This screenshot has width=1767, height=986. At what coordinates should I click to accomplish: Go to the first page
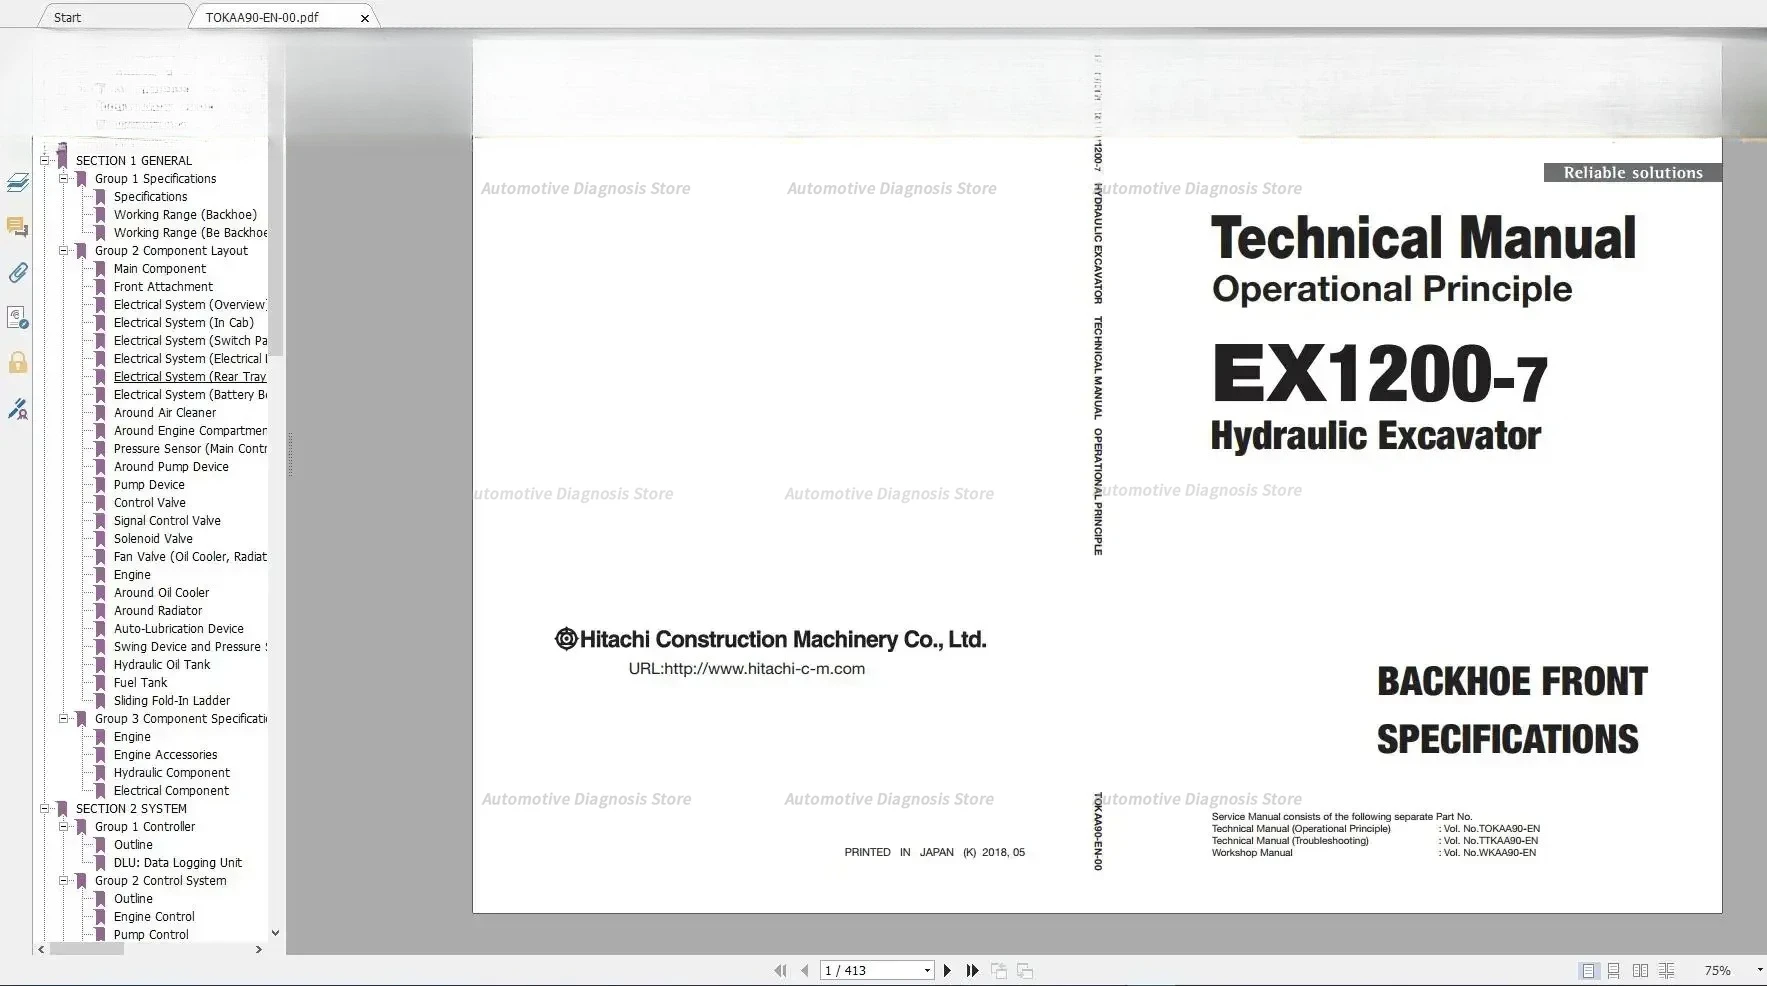point(781,970)
